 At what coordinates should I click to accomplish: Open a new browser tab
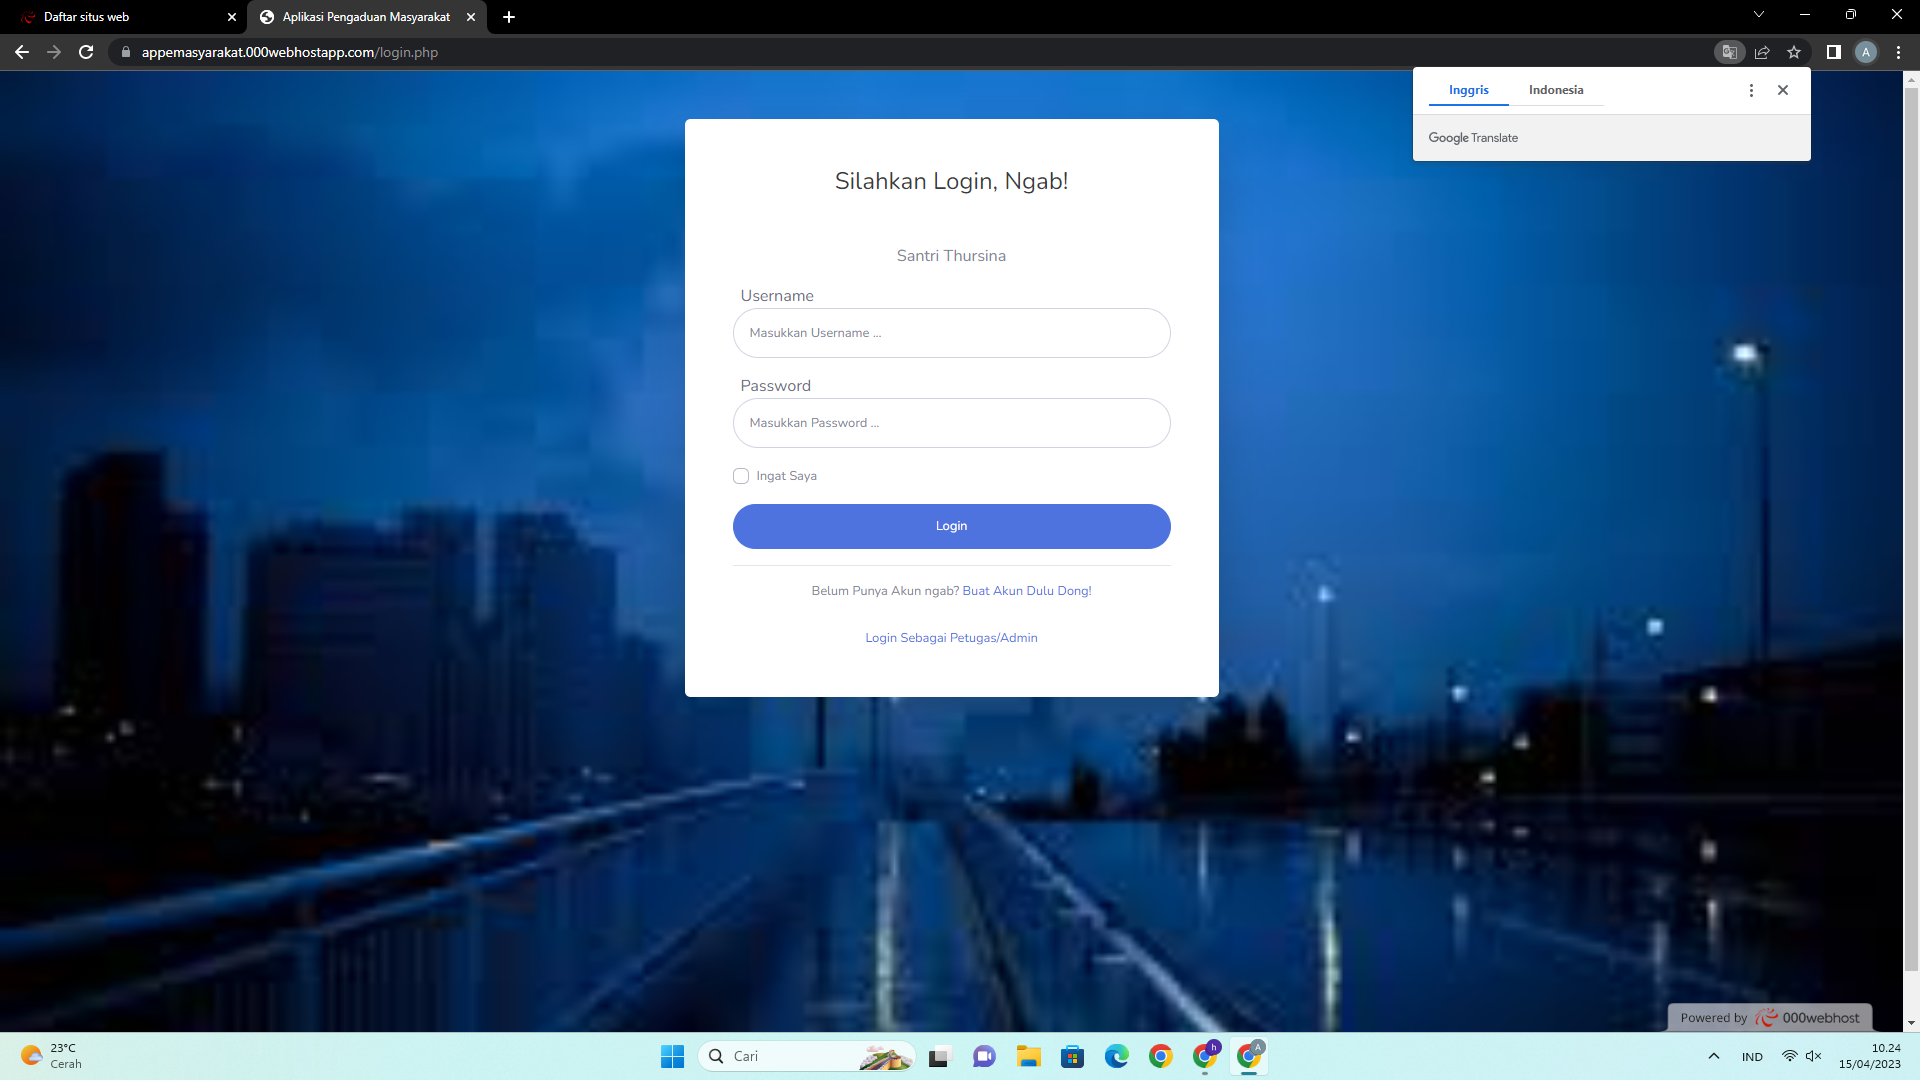coord(509,17)
